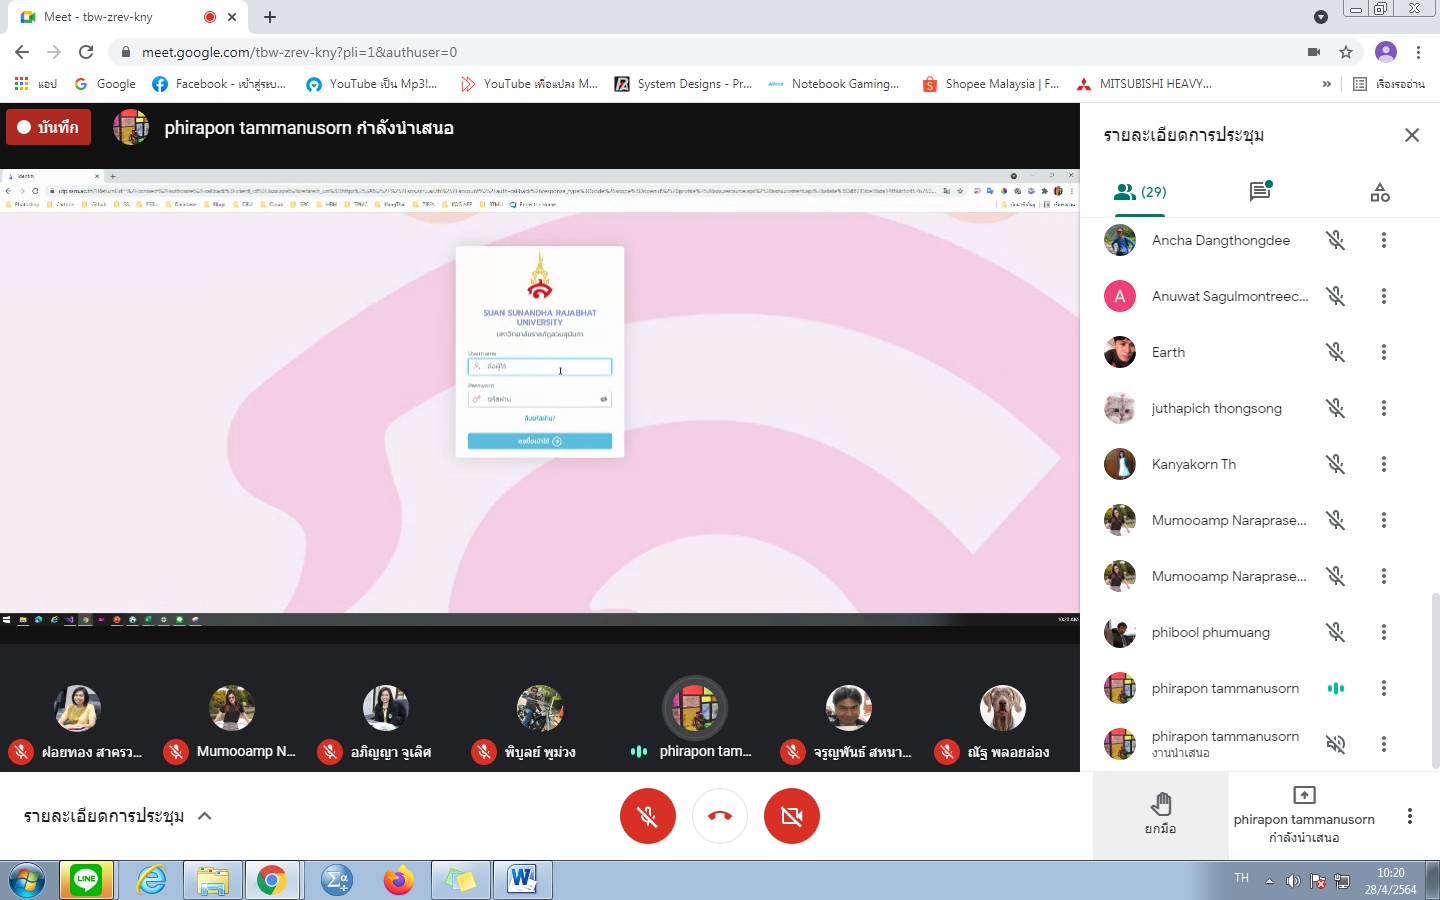Close the meeting details side panel
Viewport: 1440px width, 900px height.
(1411, 135)
